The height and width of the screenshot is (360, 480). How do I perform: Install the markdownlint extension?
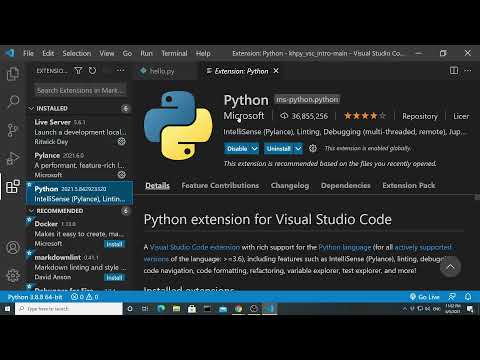click(x=114, y=277)
